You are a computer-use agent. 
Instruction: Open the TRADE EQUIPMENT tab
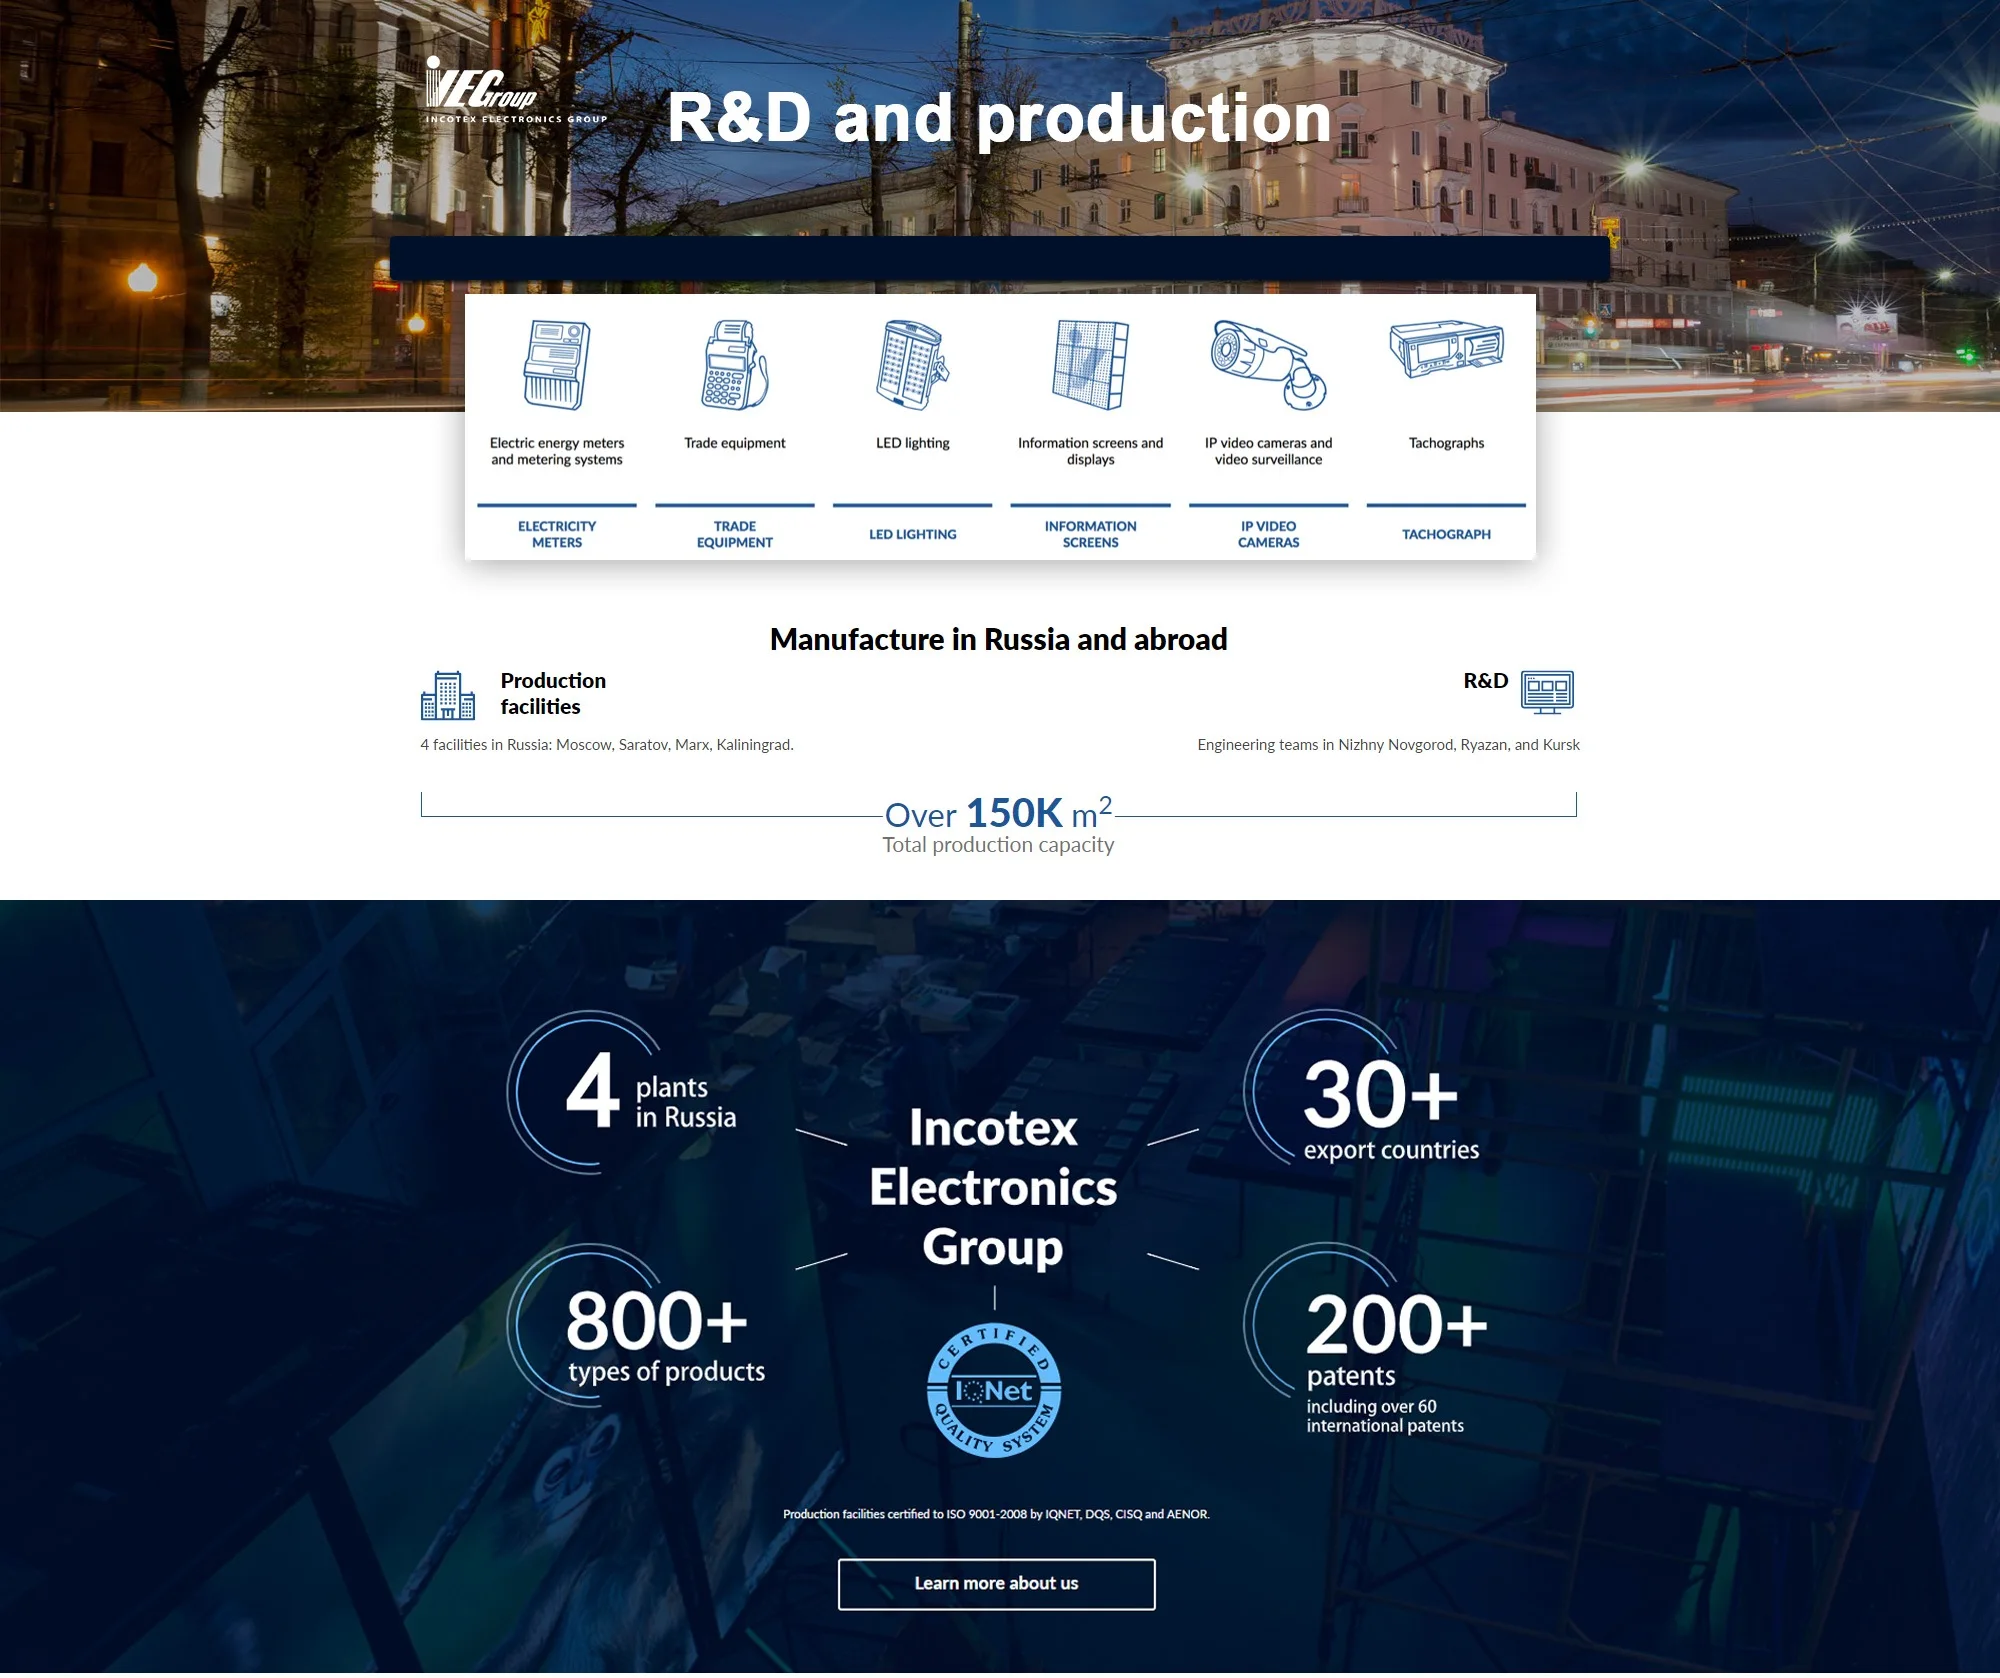[735, 534]
